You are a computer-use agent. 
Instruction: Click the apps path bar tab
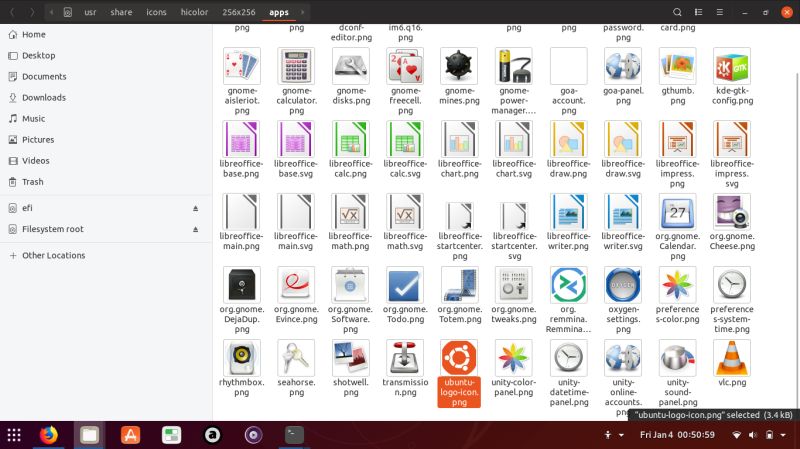[279, 12]
